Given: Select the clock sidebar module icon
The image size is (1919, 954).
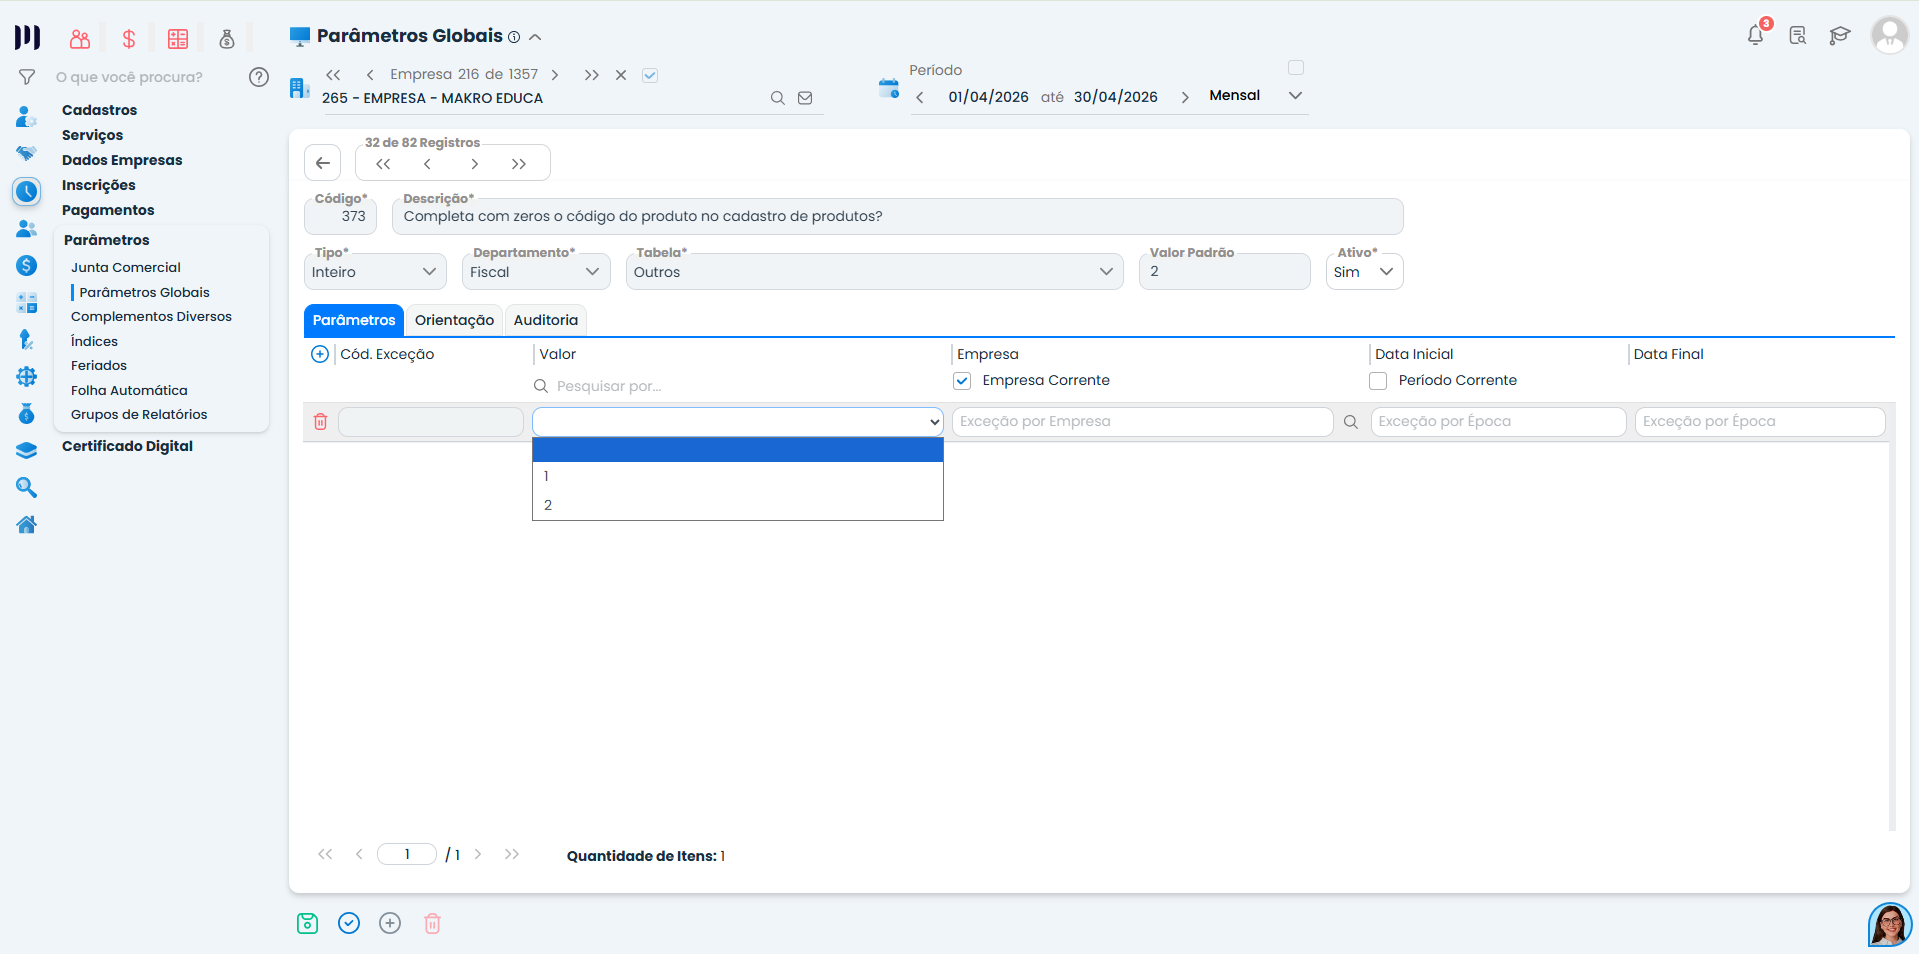Looking at the screenshot, I should point(27,191).
